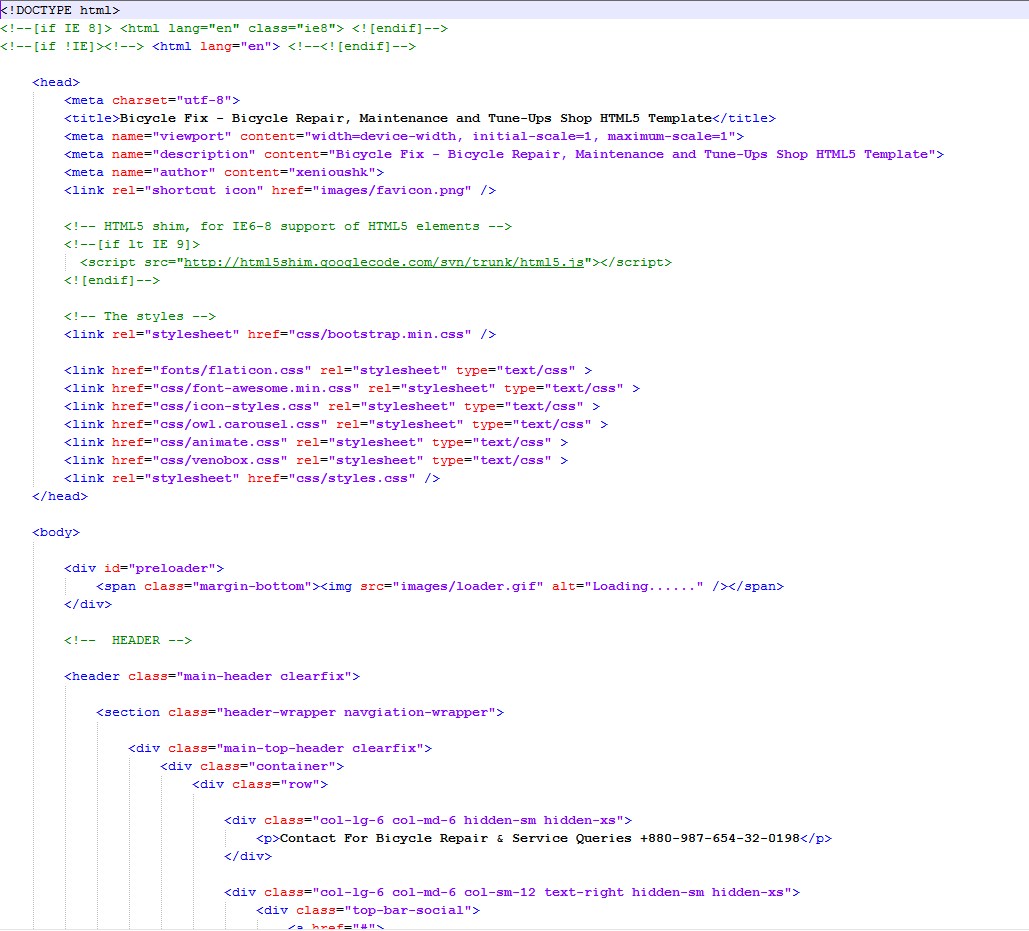The image size is (1029, 931).
Task: Click the closing div below the preloader span
Action: point(88,604)
